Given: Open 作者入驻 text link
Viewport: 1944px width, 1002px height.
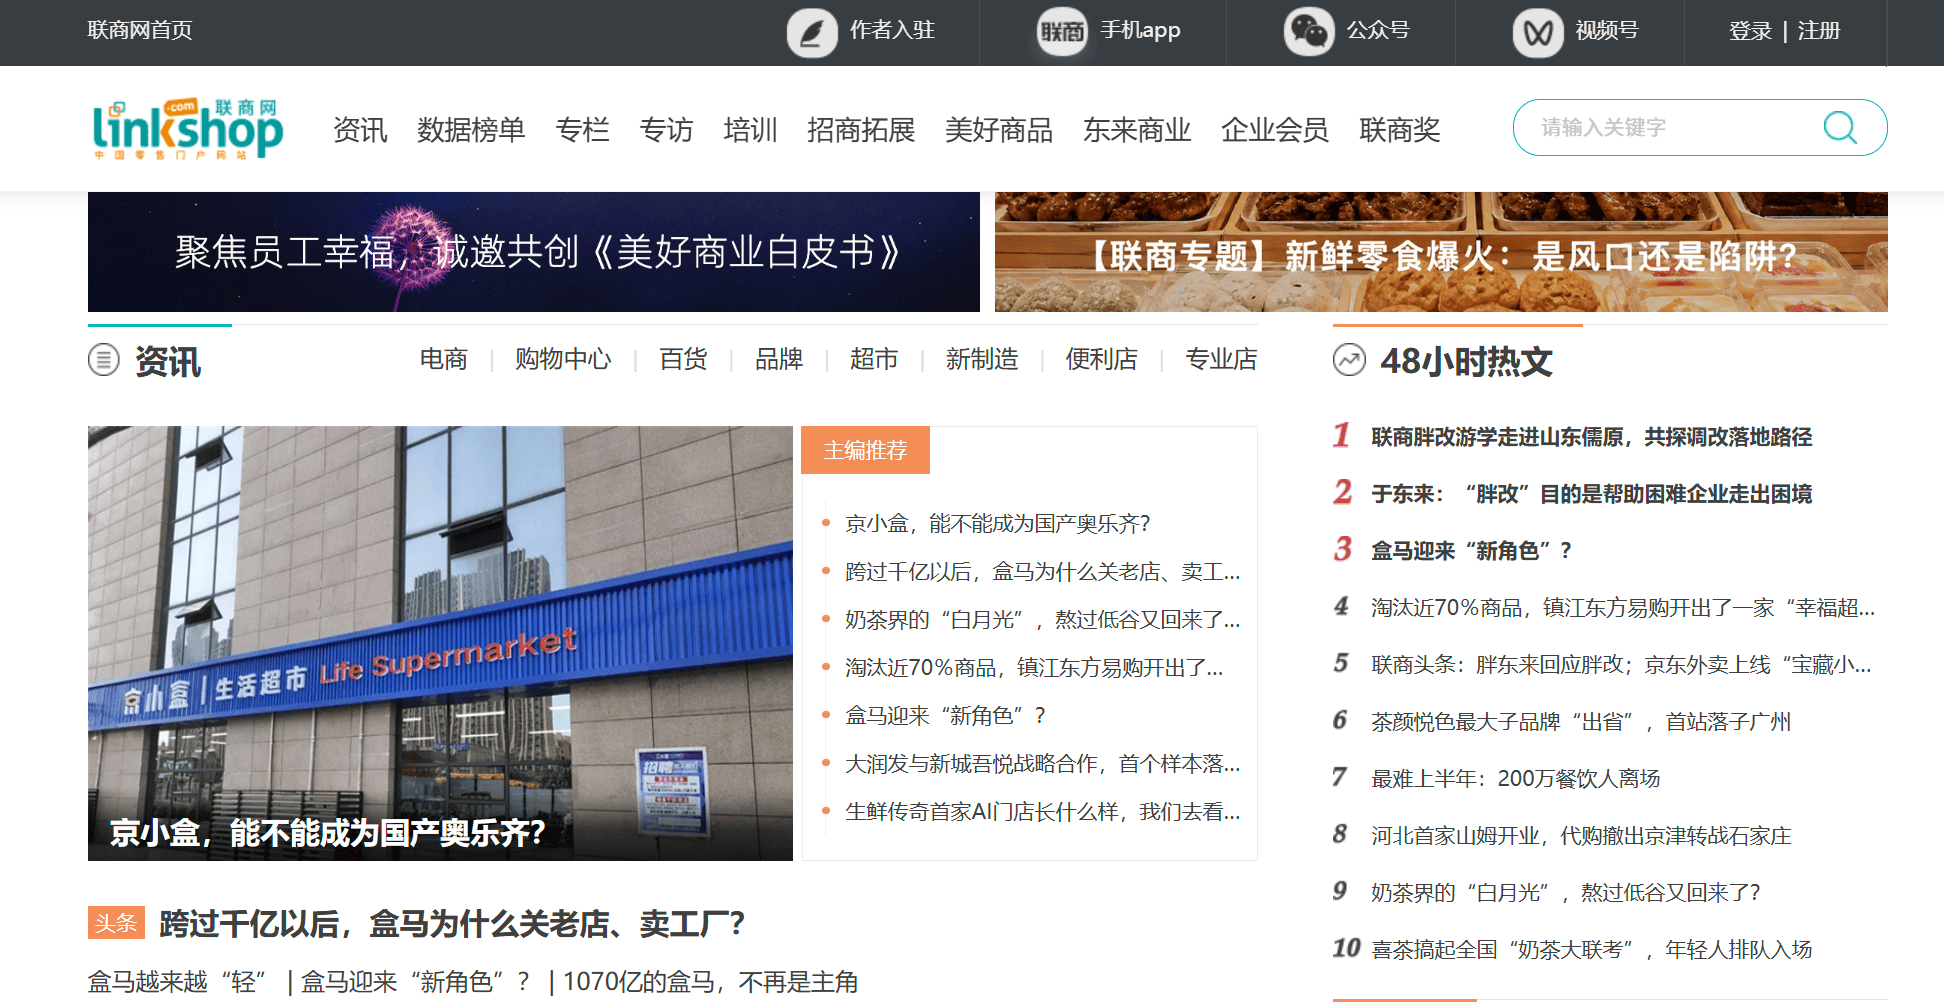Looking at the screenshot, I should pyautogui.click(x=892, y=30).
